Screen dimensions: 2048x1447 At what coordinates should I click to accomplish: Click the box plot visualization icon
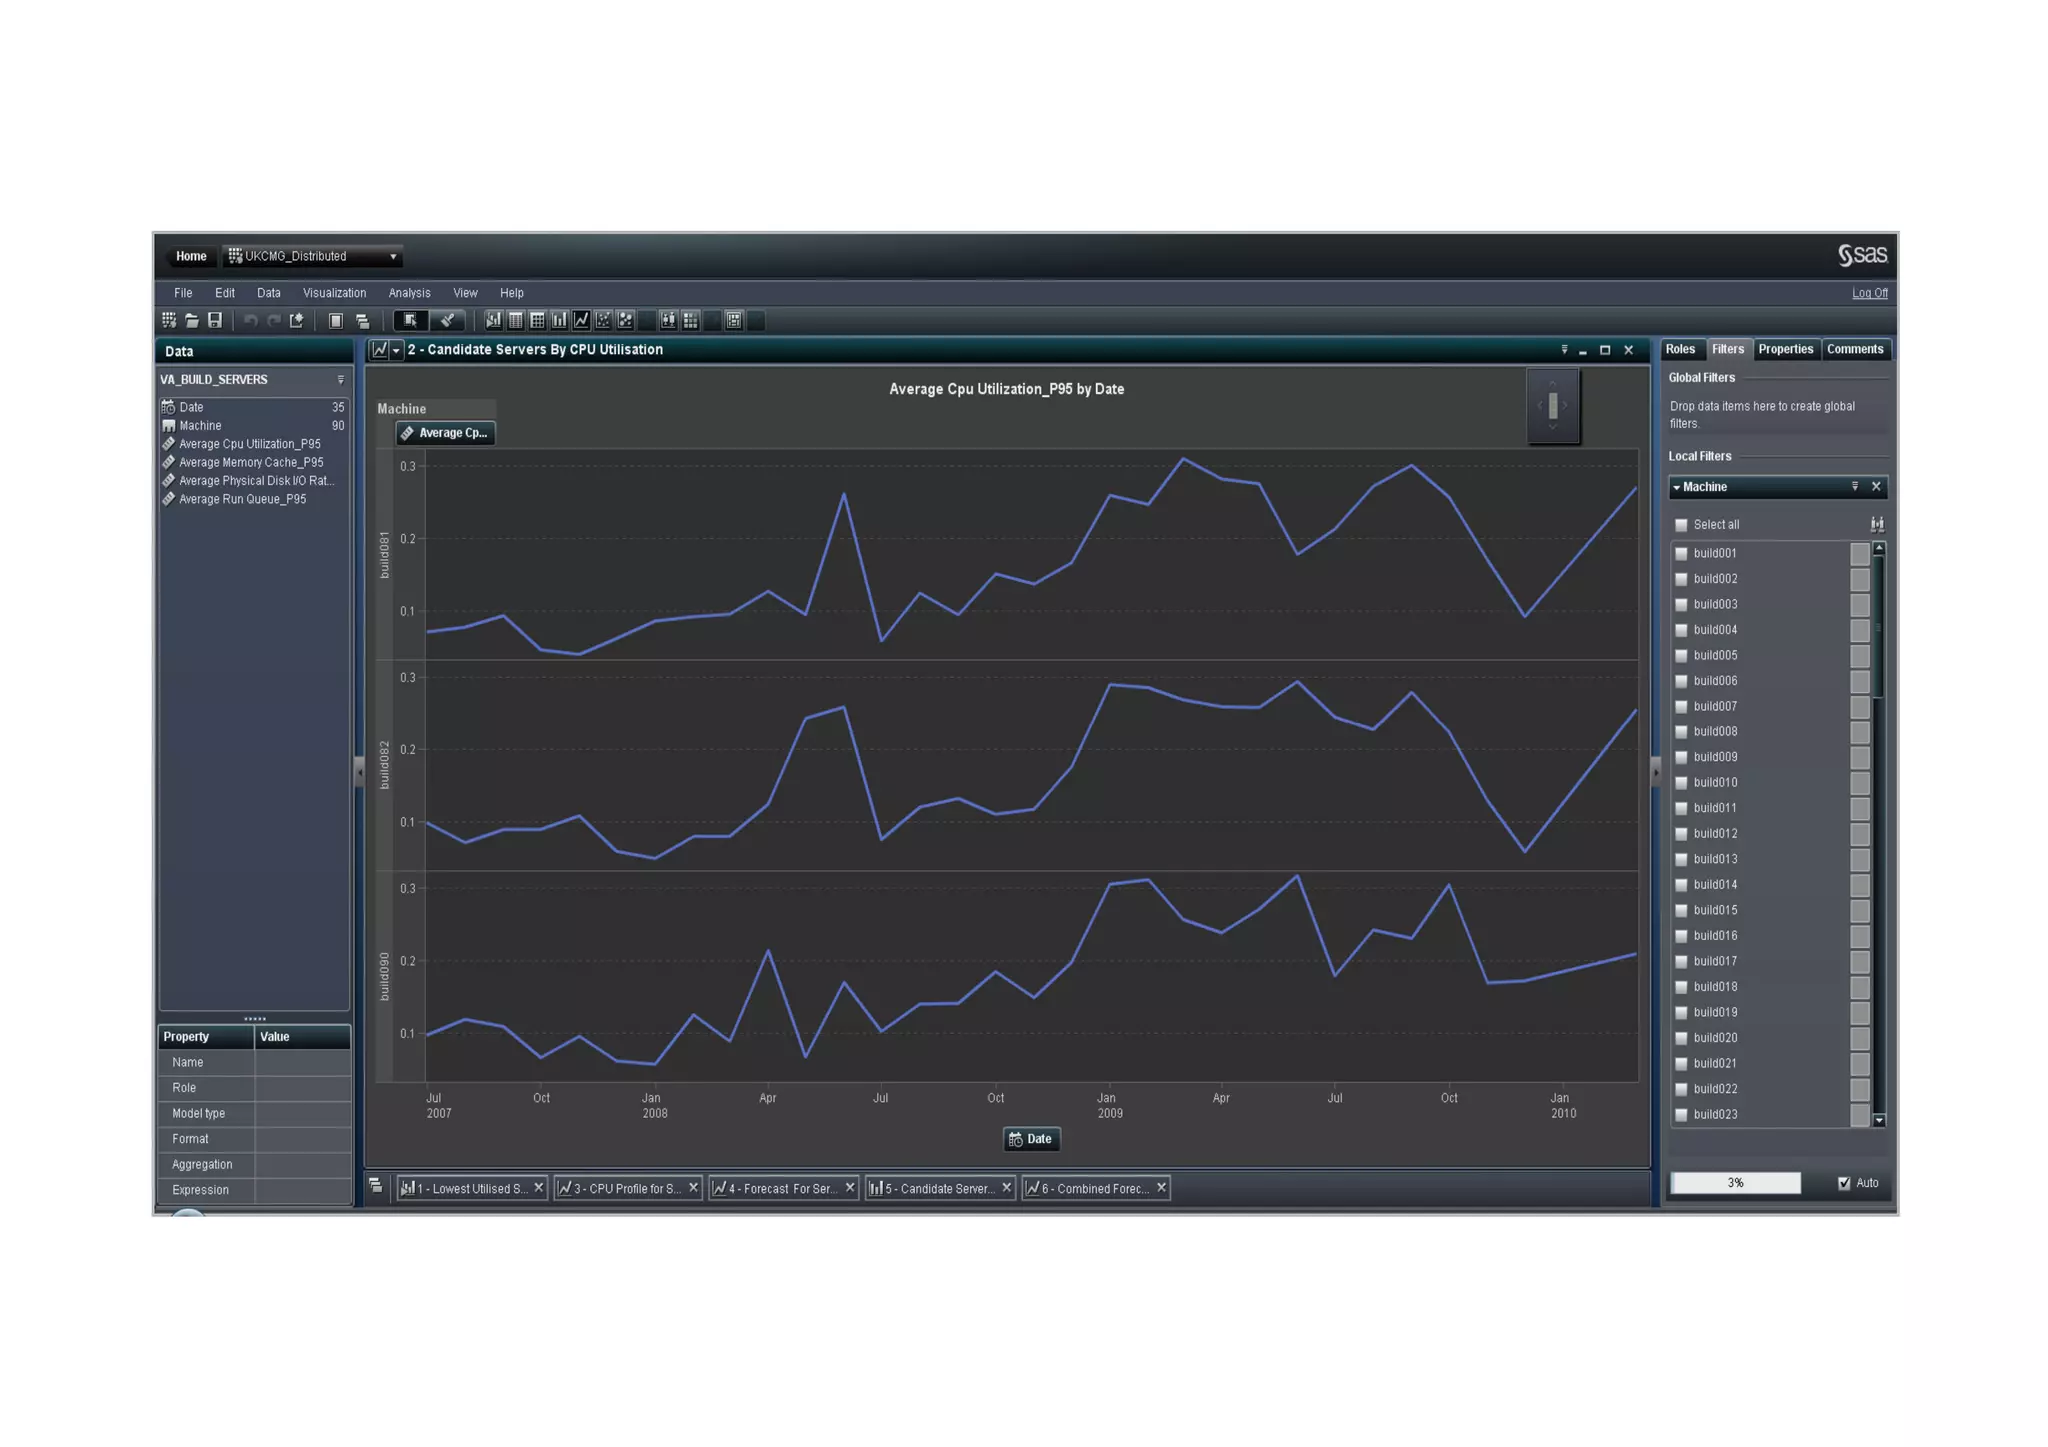click(668, 321)
